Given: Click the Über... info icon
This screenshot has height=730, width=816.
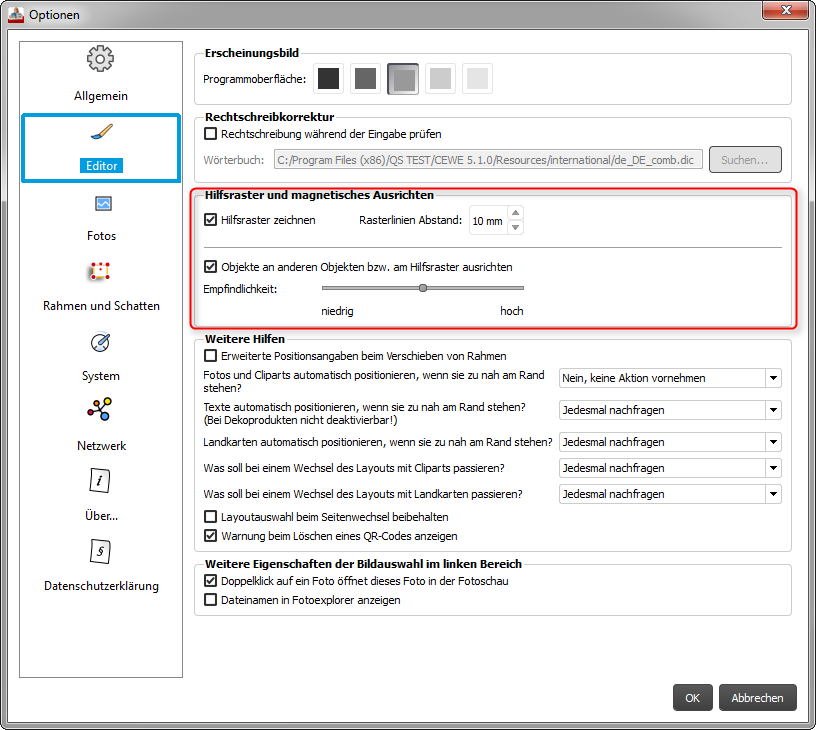Looking at the screenshot, I should (101, 481).
